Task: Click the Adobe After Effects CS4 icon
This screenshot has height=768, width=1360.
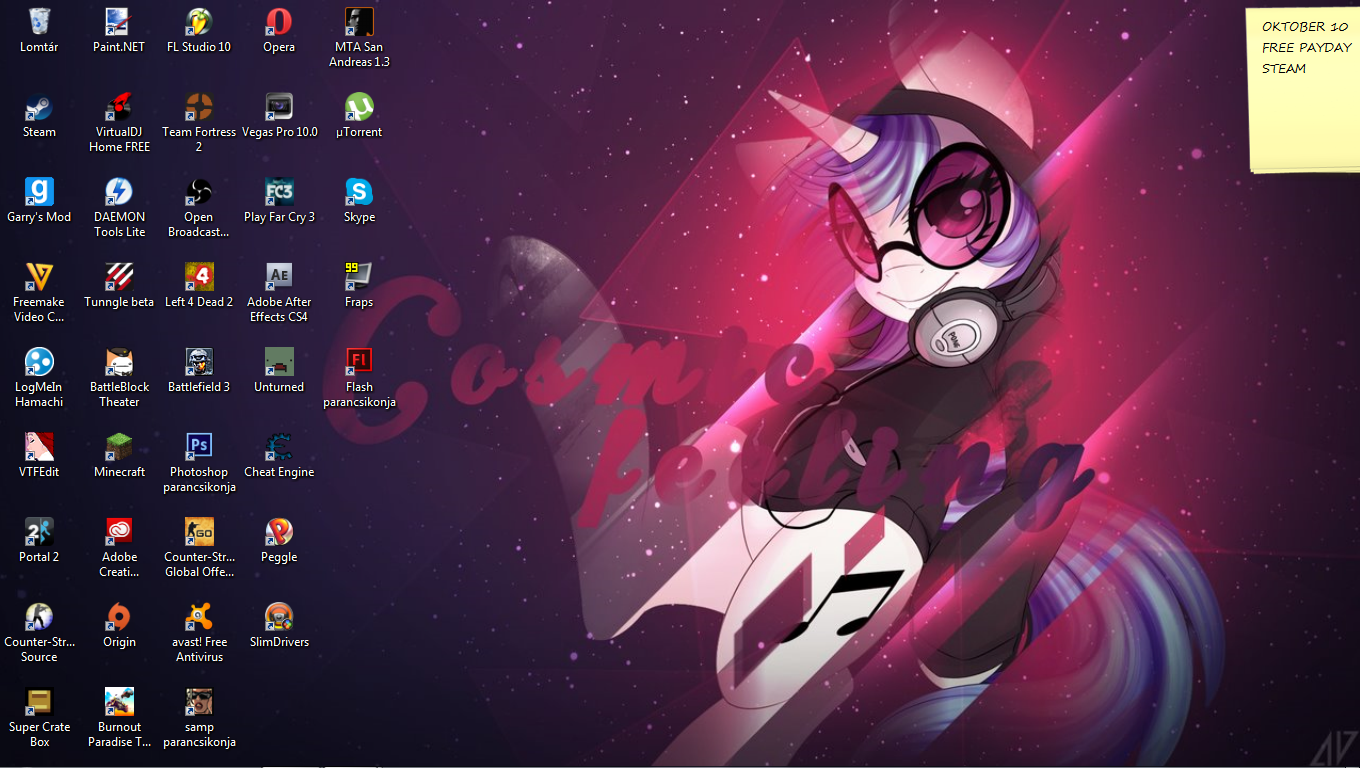Action: 279,276
